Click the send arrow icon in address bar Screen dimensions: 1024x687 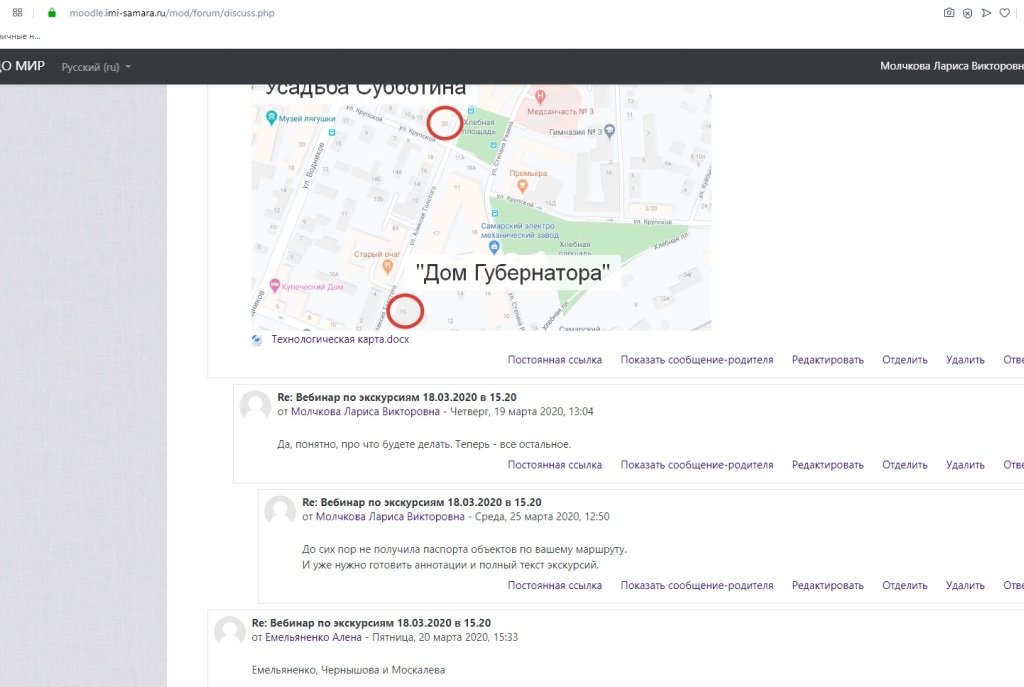coord(986,12)
